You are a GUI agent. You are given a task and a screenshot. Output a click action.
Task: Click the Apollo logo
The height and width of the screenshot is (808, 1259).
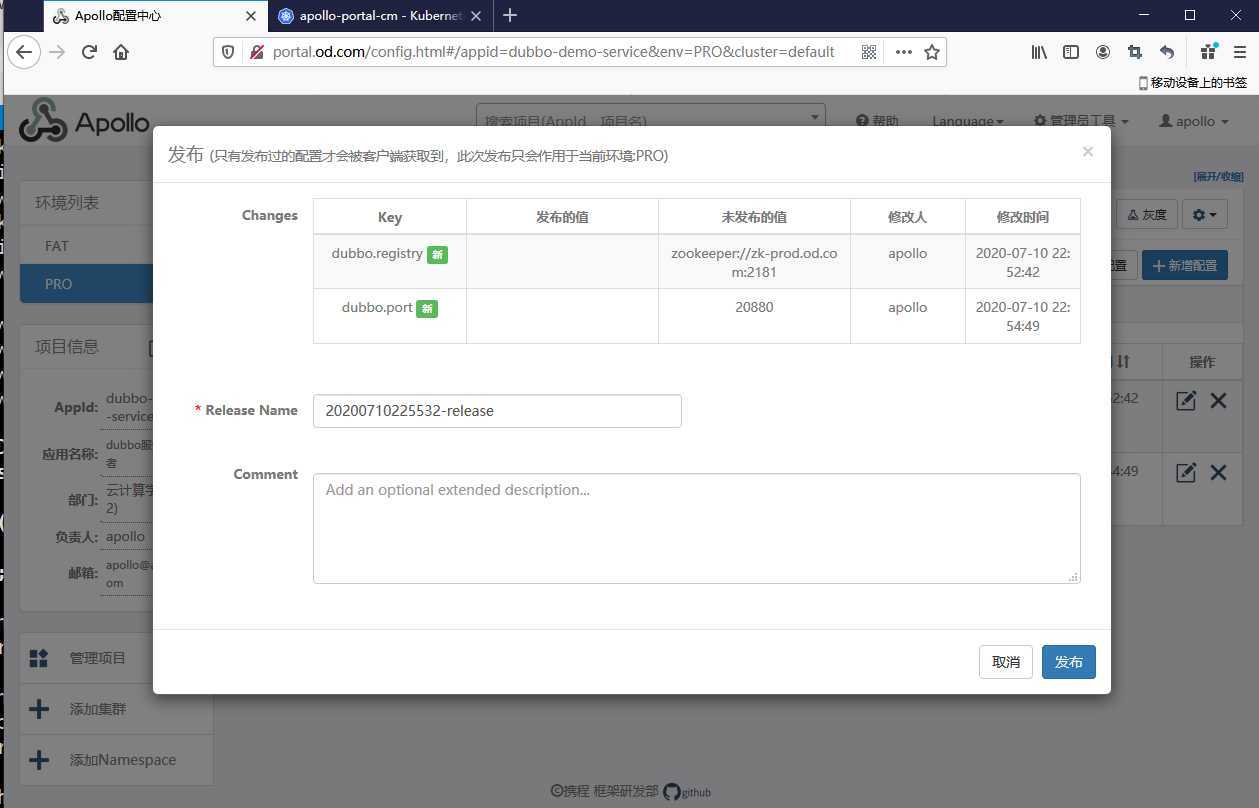[x=84, y=122]
